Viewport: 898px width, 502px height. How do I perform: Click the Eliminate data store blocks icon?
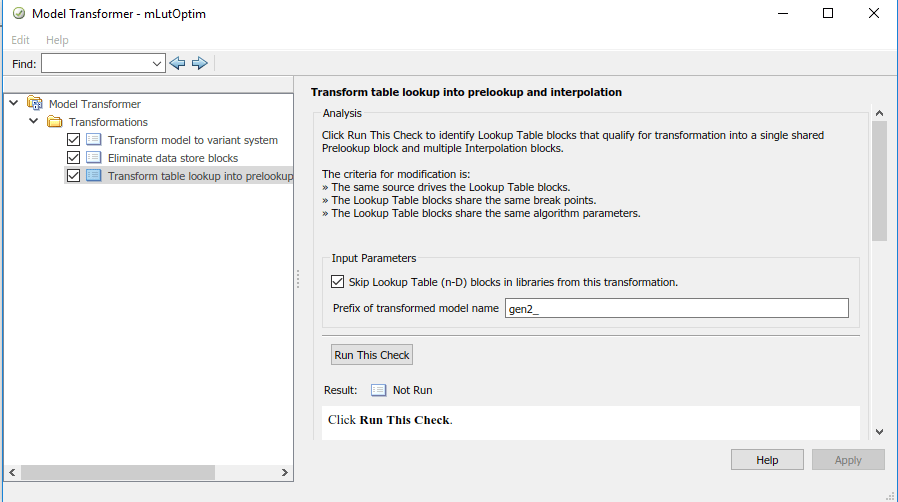[94, 158]
